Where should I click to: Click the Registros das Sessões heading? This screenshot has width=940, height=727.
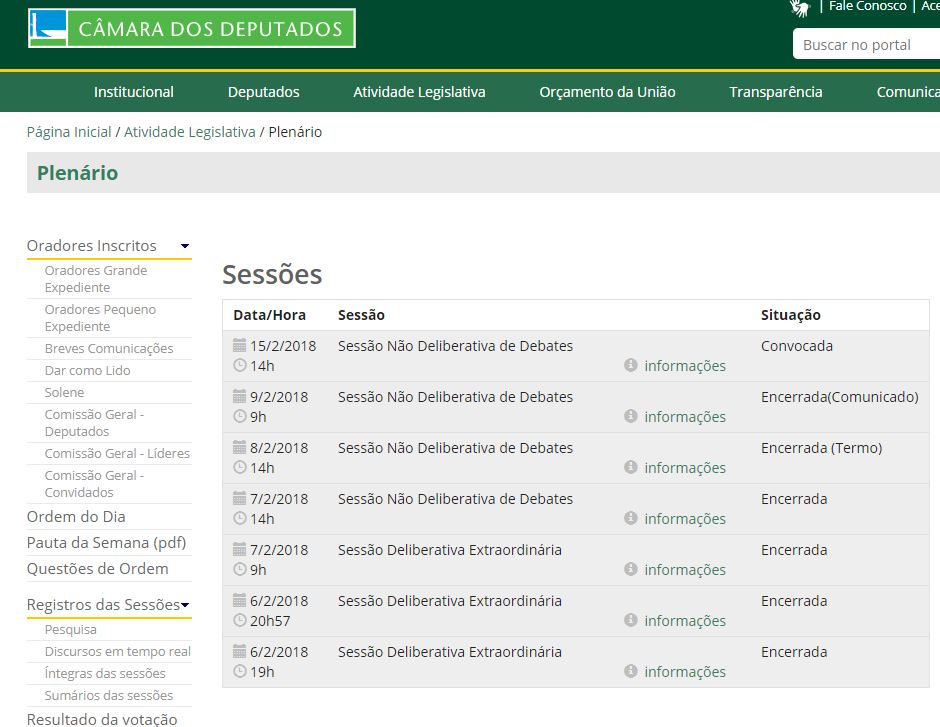click(103, 605)
